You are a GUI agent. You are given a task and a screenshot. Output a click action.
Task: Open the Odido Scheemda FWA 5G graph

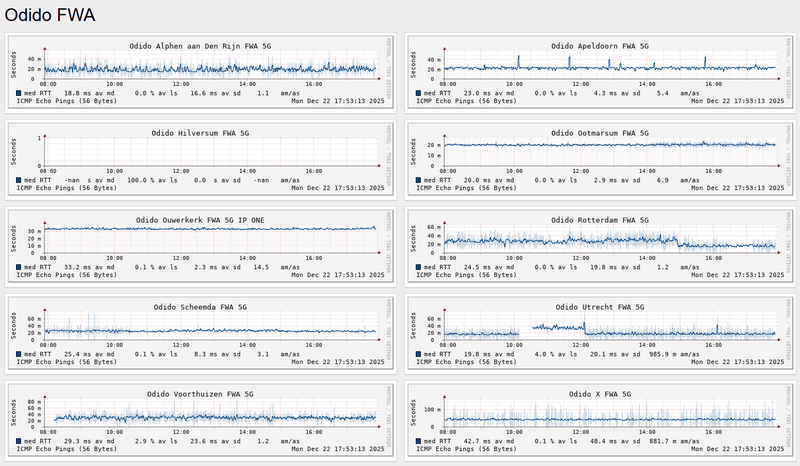pyautogui.click(x=201, y=334)
